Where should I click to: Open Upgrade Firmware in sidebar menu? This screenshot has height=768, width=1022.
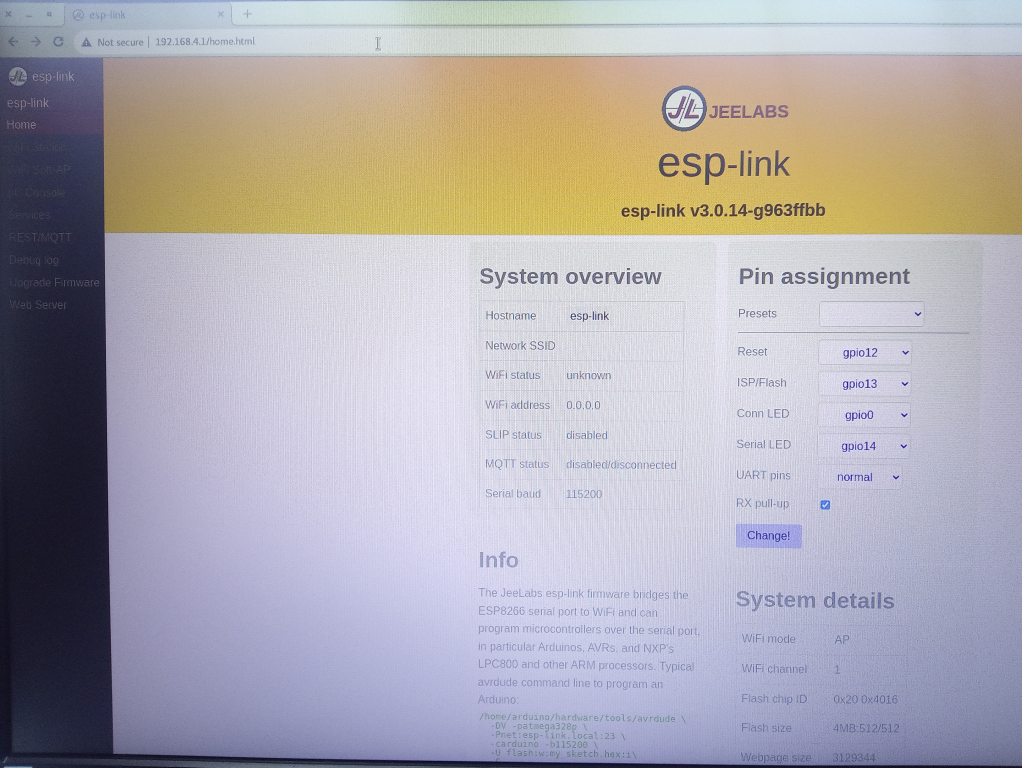[x=54, y=282]
